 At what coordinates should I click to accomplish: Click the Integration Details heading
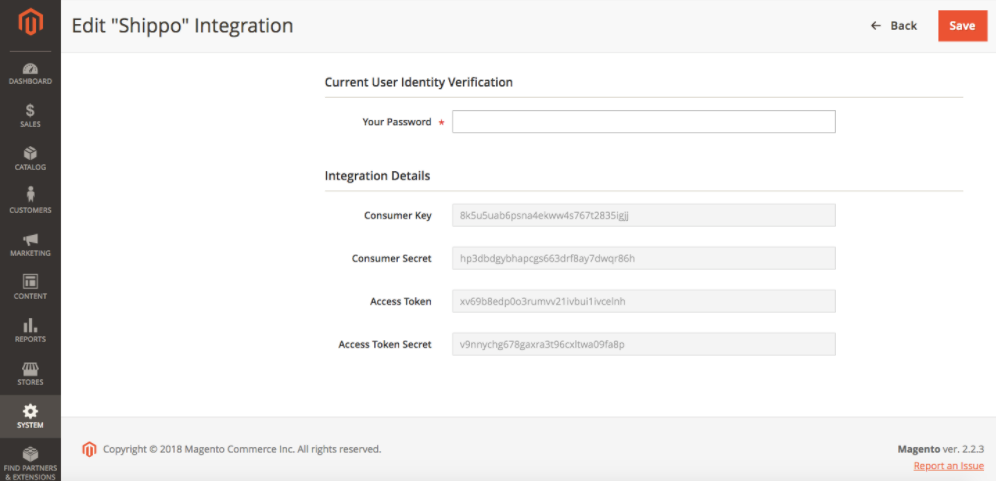click(377, 175)
